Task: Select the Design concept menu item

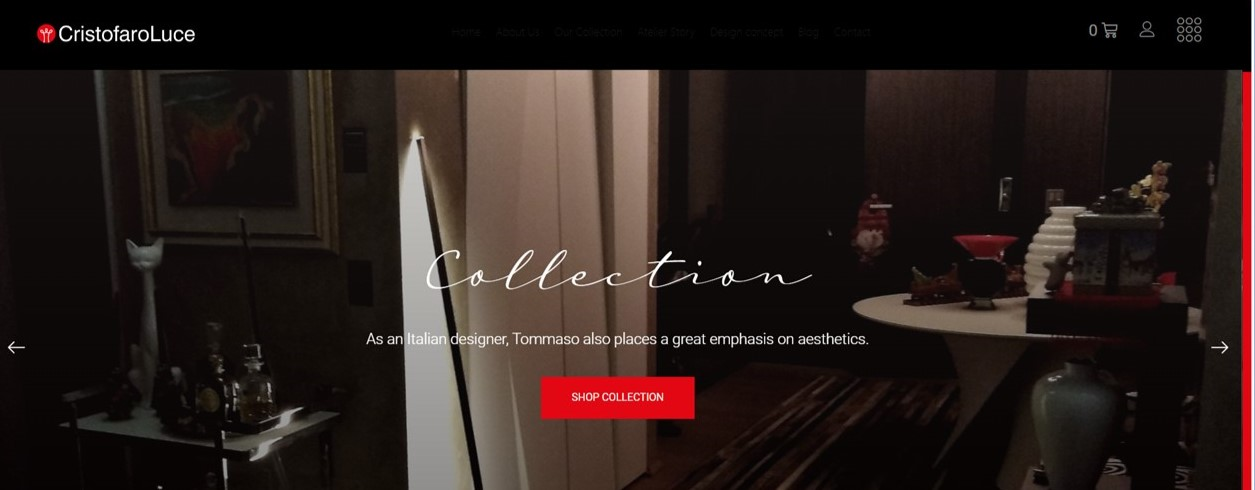Action: (x=746, y=32)
